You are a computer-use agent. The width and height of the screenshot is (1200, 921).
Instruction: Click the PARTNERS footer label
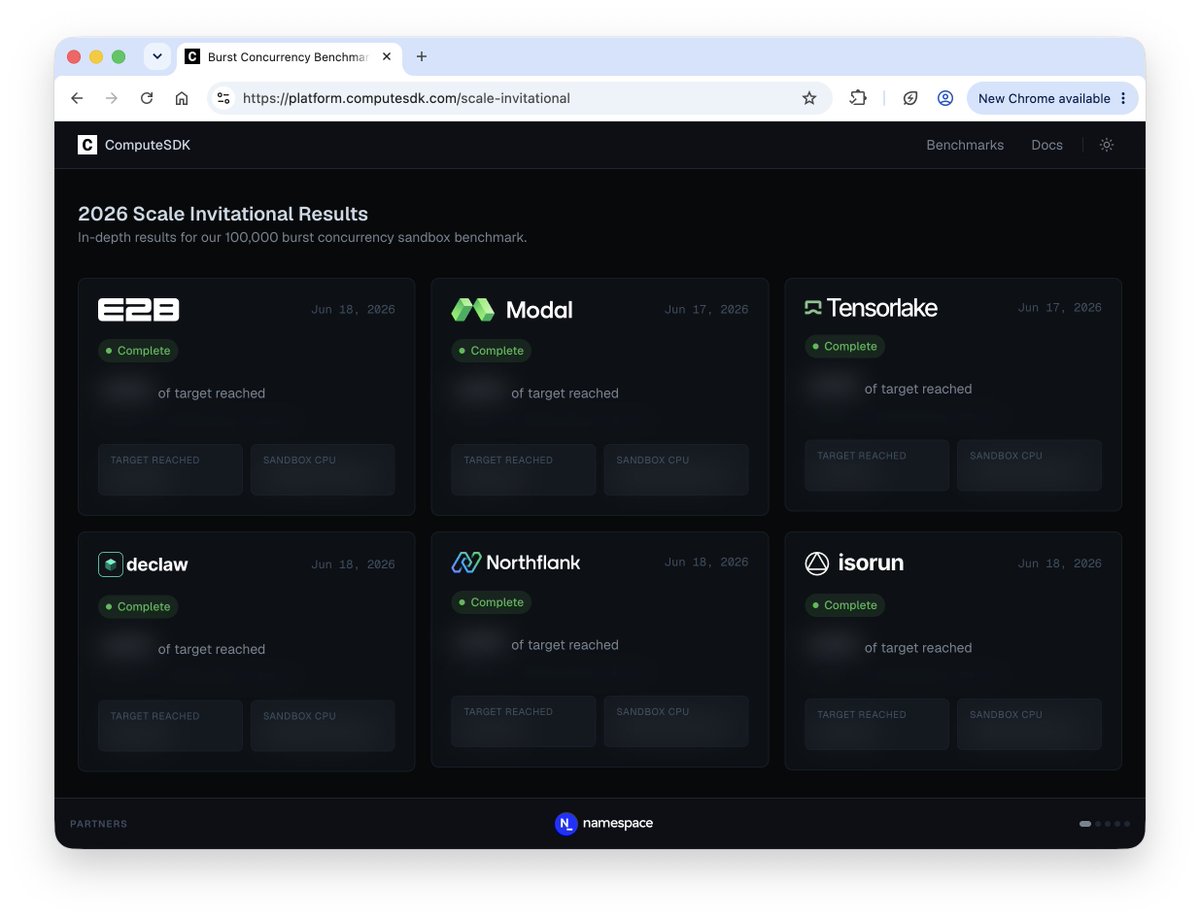coord(98,824)
